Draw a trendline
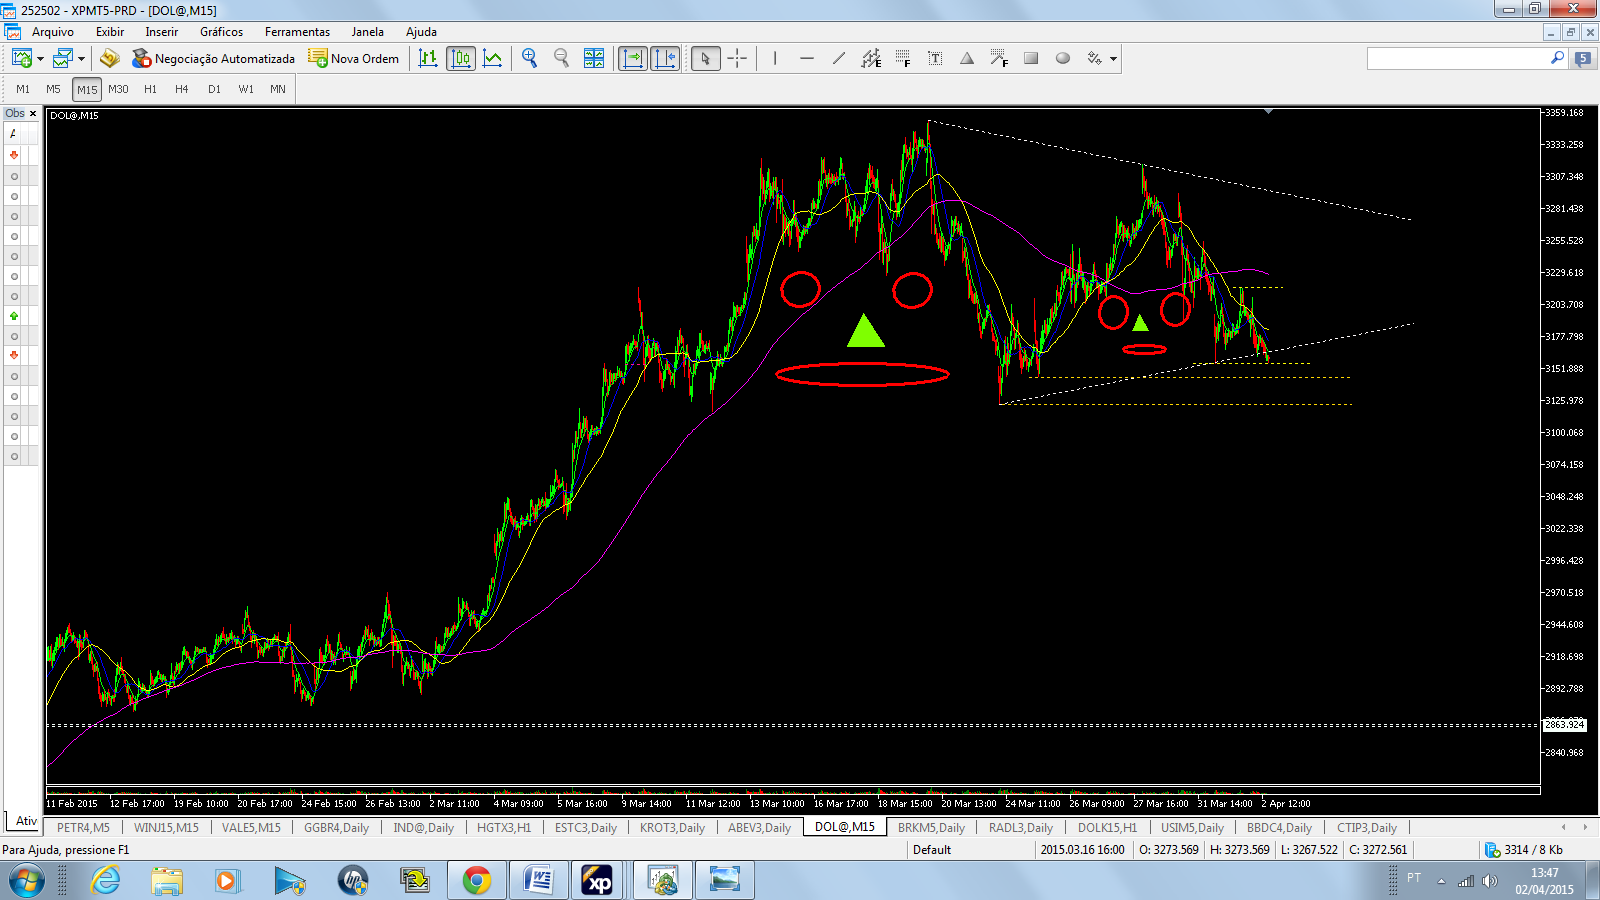This screenshot has height=900, width=1600. (x=839, y=58)
